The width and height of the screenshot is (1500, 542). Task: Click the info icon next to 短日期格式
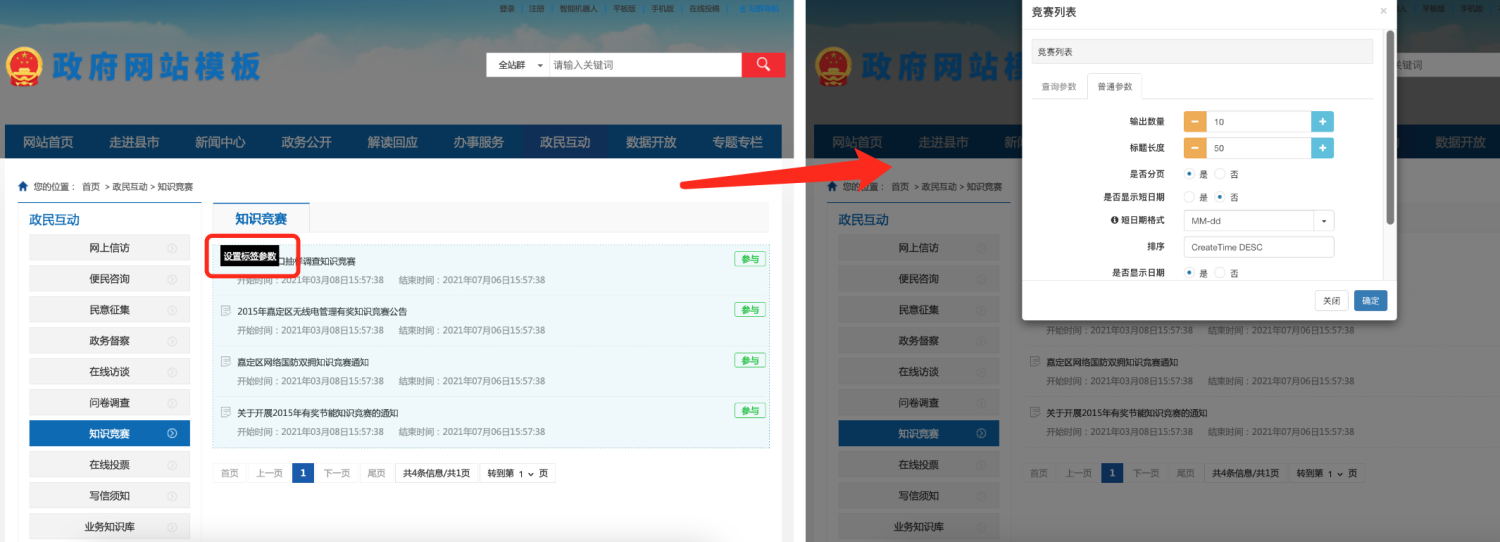(x=1114, y=220)
